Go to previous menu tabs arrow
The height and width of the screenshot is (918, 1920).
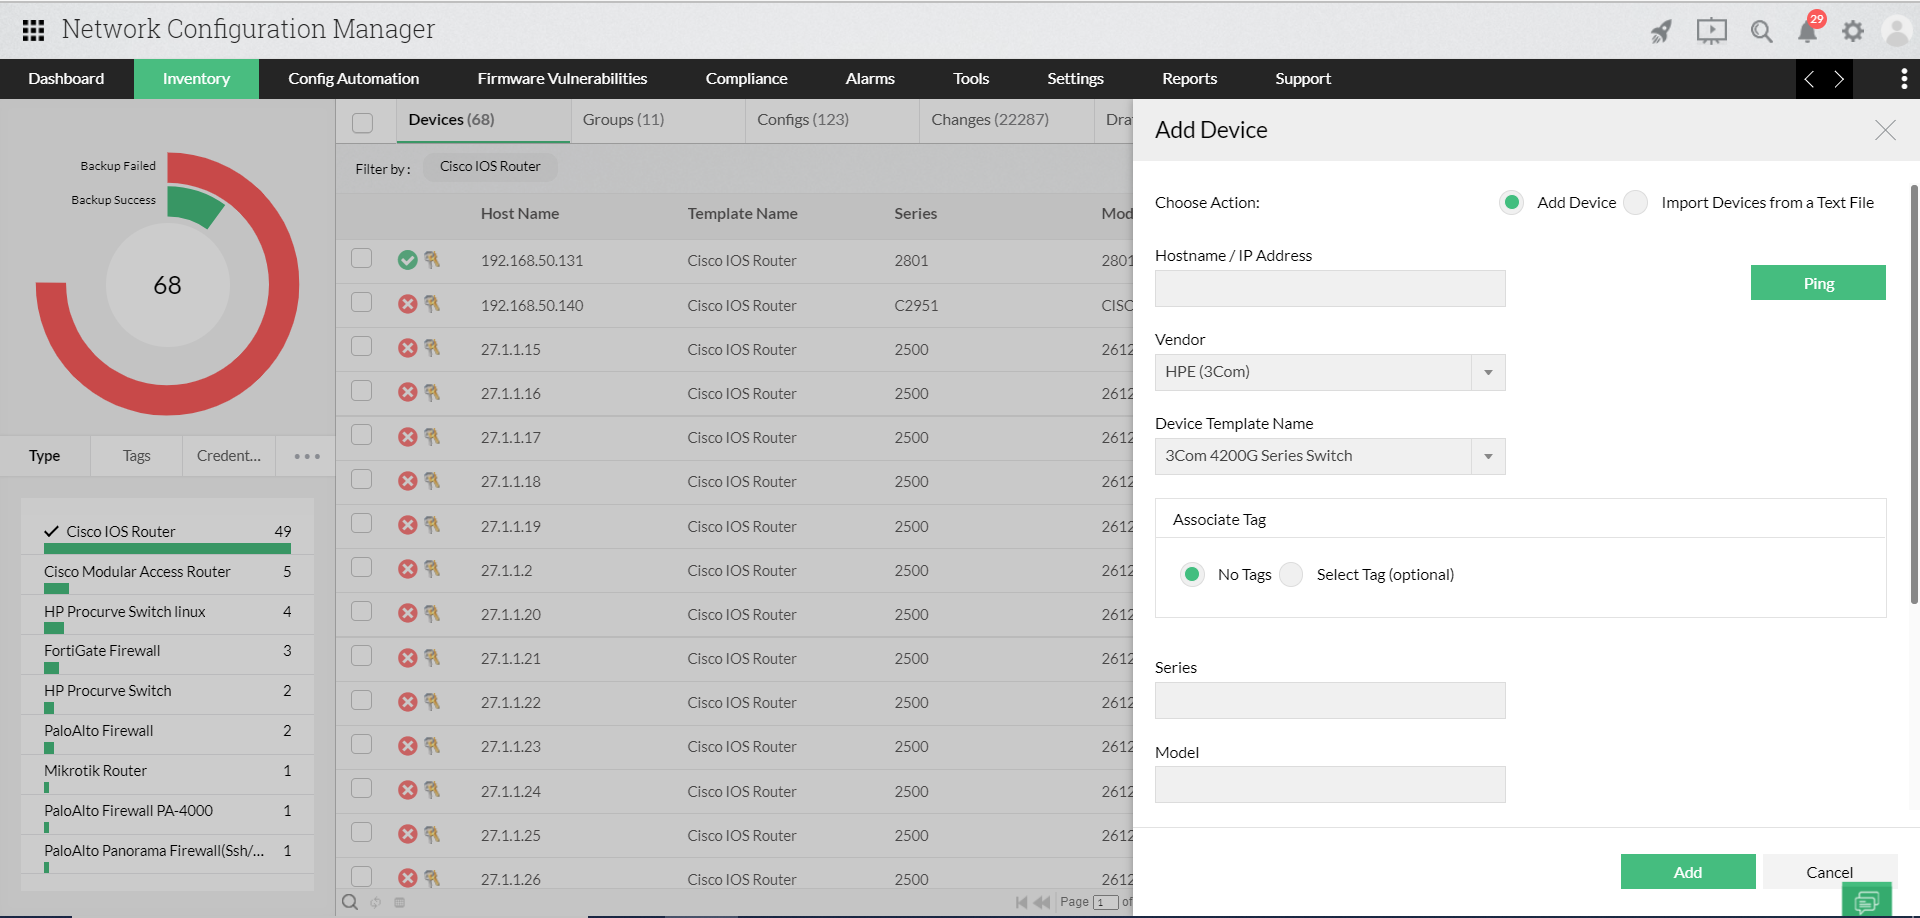(1809, 79)
